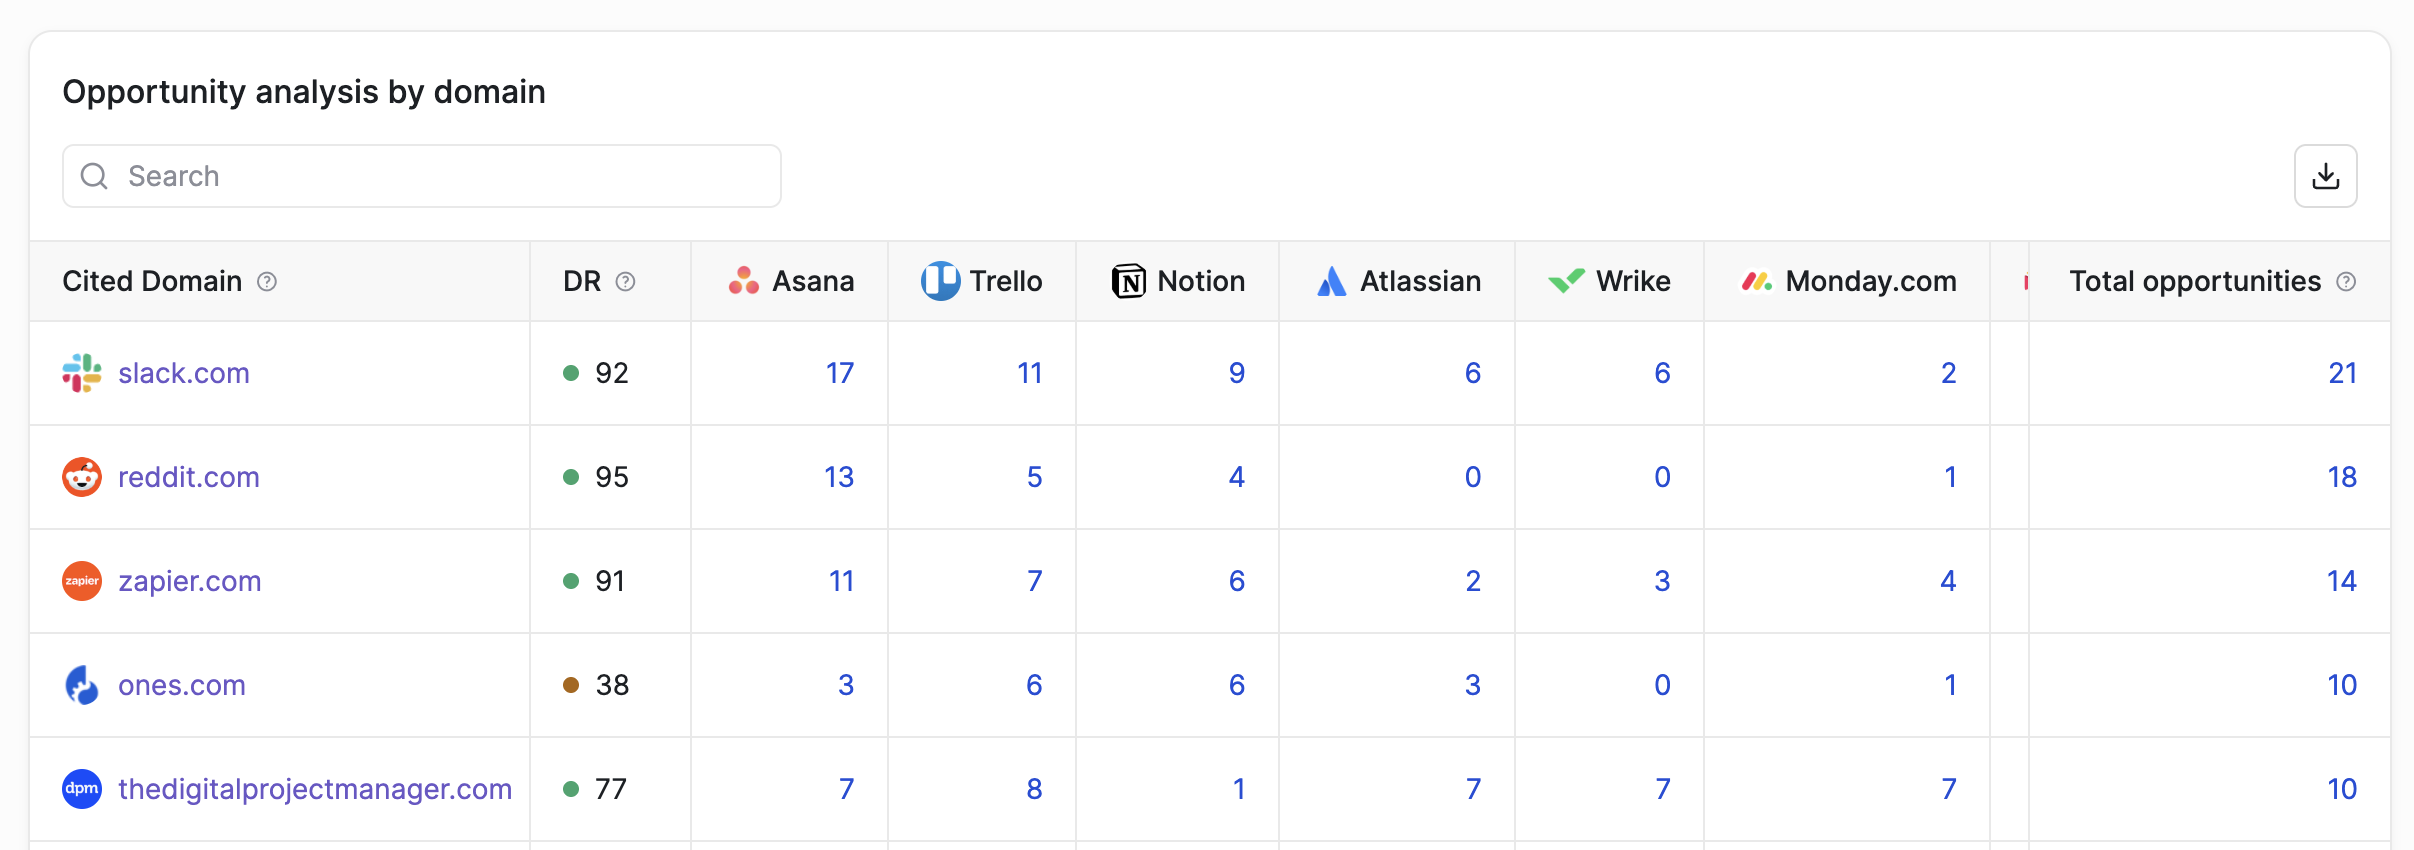Click the Slack favicon

82,373
